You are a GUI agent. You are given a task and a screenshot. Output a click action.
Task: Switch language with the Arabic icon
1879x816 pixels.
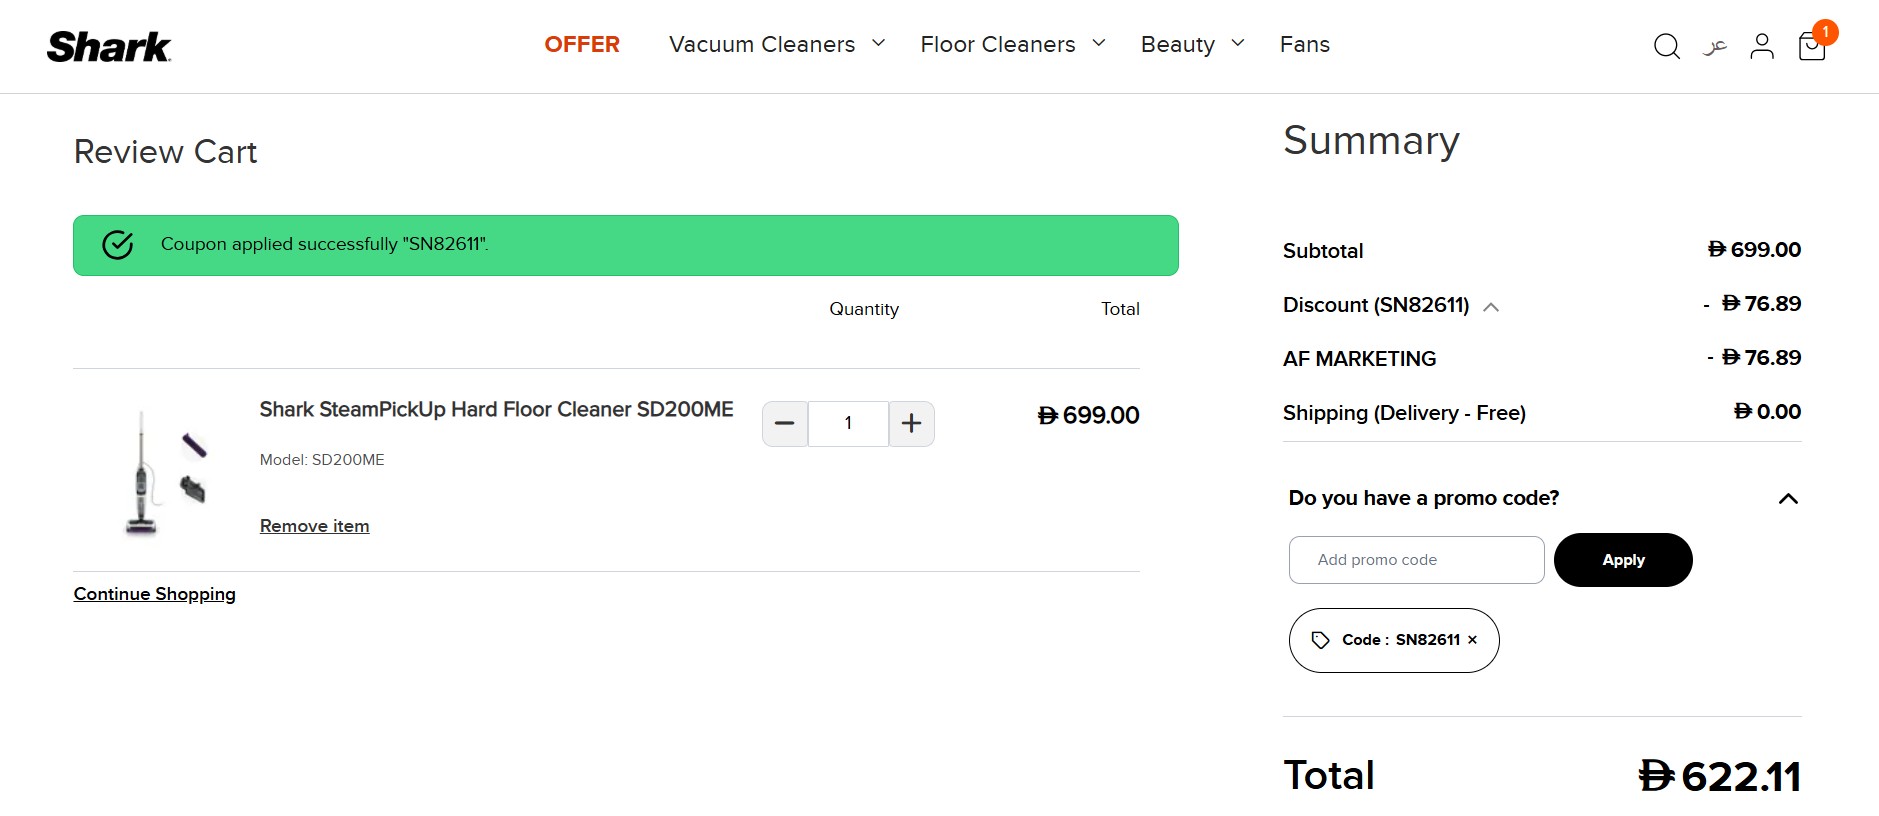point(1715,46)
